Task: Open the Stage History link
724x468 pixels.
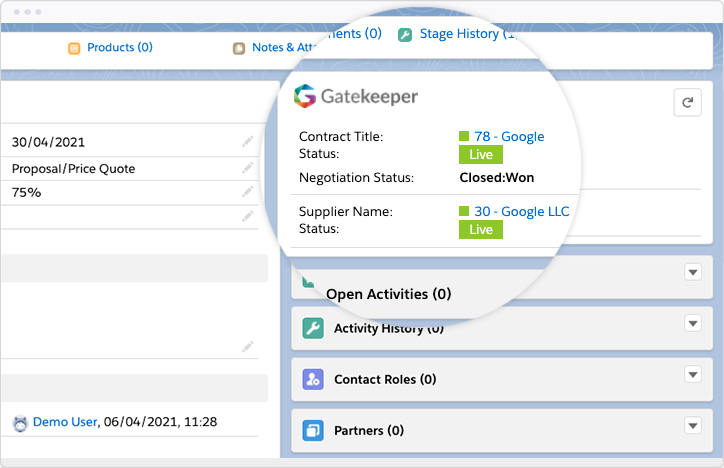Action: pyautogui.click(x=468, y=34)
